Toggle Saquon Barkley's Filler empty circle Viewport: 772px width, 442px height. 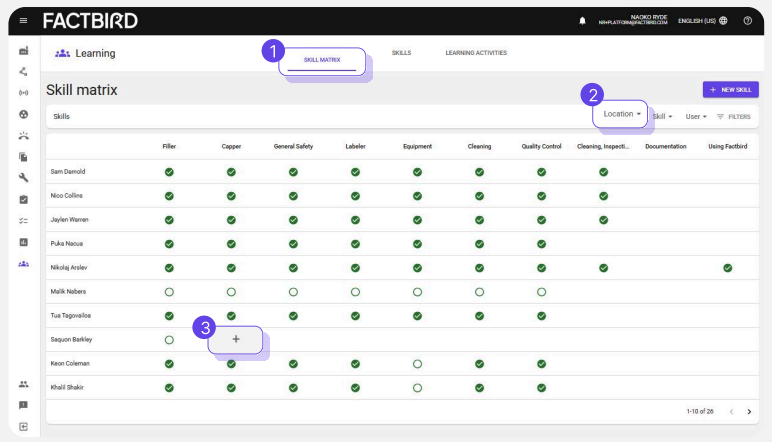tap(169, 340)
